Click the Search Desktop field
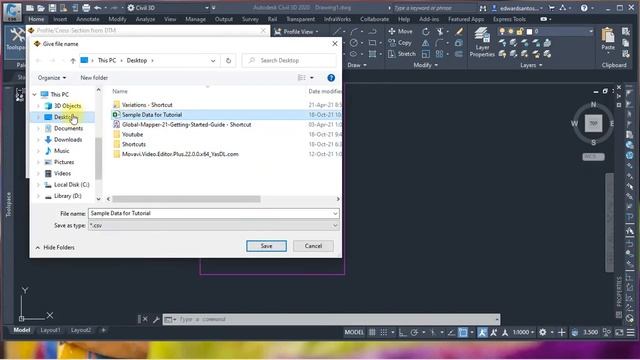The image size is (640, 360). pyautogui.click(x=289, y=60)
